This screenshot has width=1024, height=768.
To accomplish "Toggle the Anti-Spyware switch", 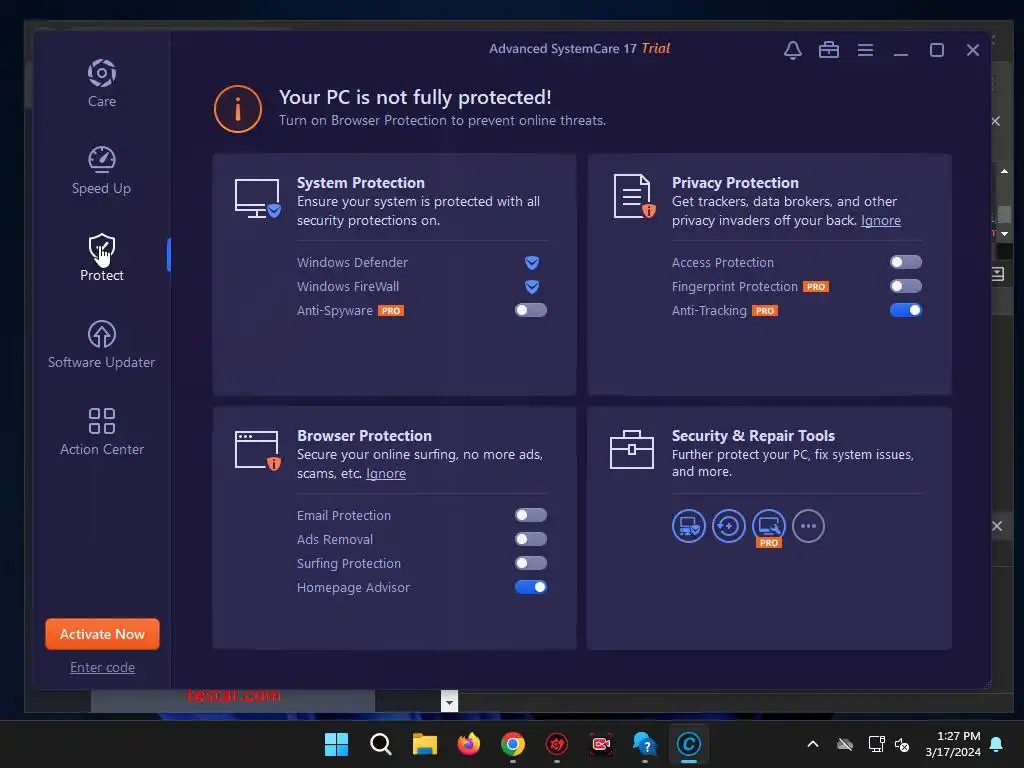I will click(x=531, y=310).
